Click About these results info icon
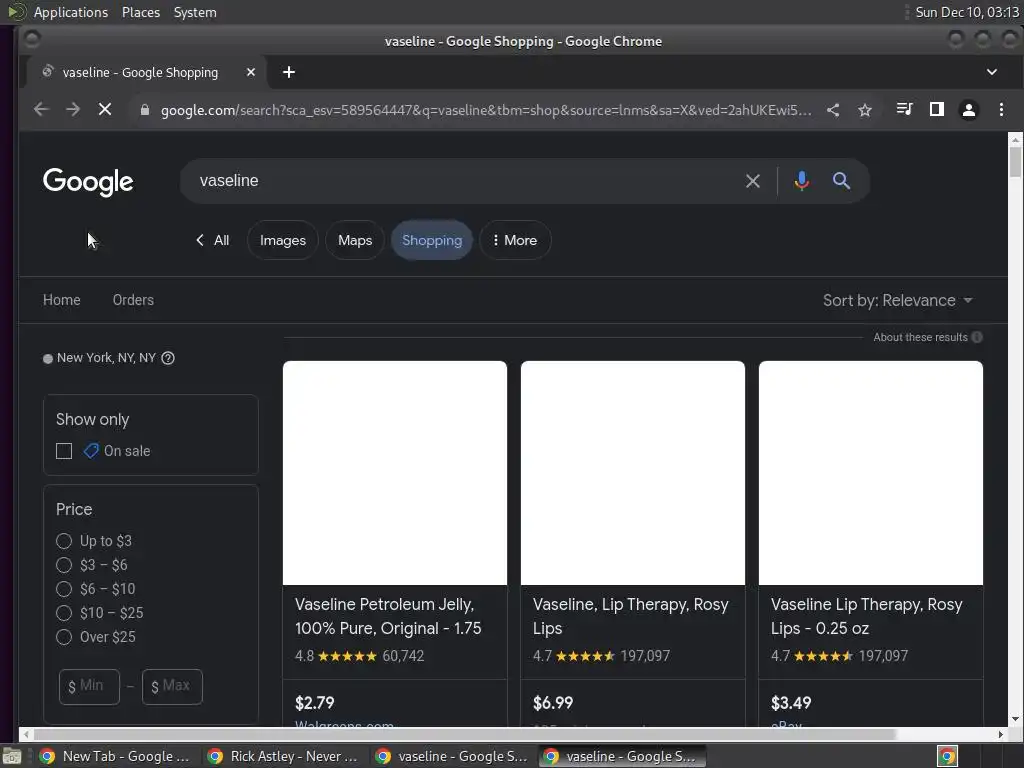 click(x=977, y=337)
